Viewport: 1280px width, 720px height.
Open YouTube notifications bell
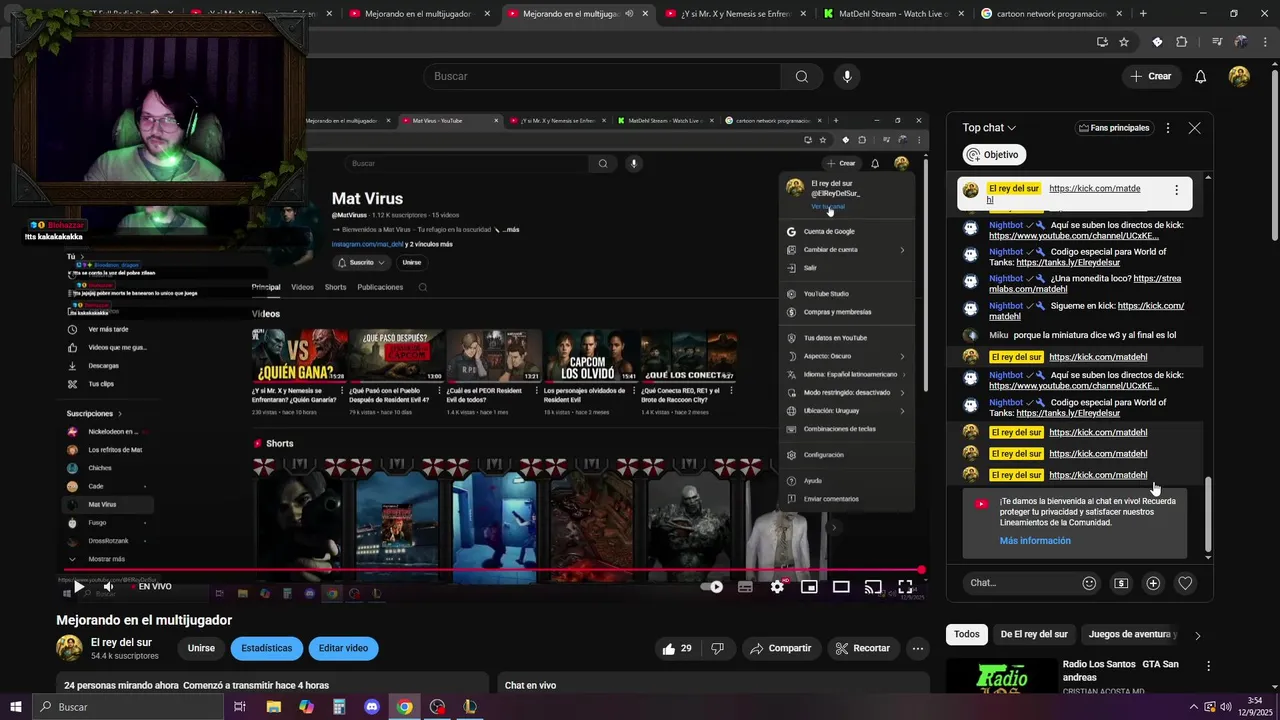coord(1200,76)
